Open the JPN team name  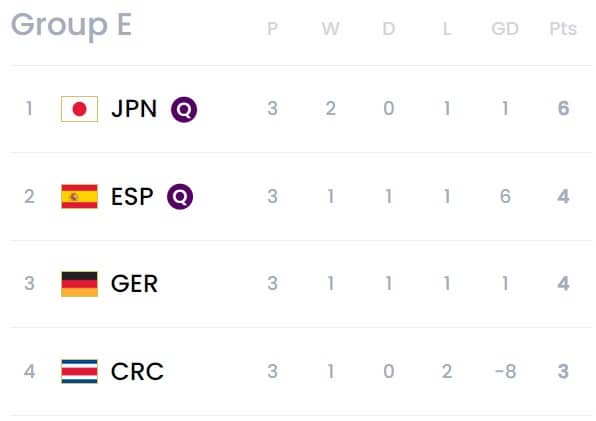[x=134, y=109]
